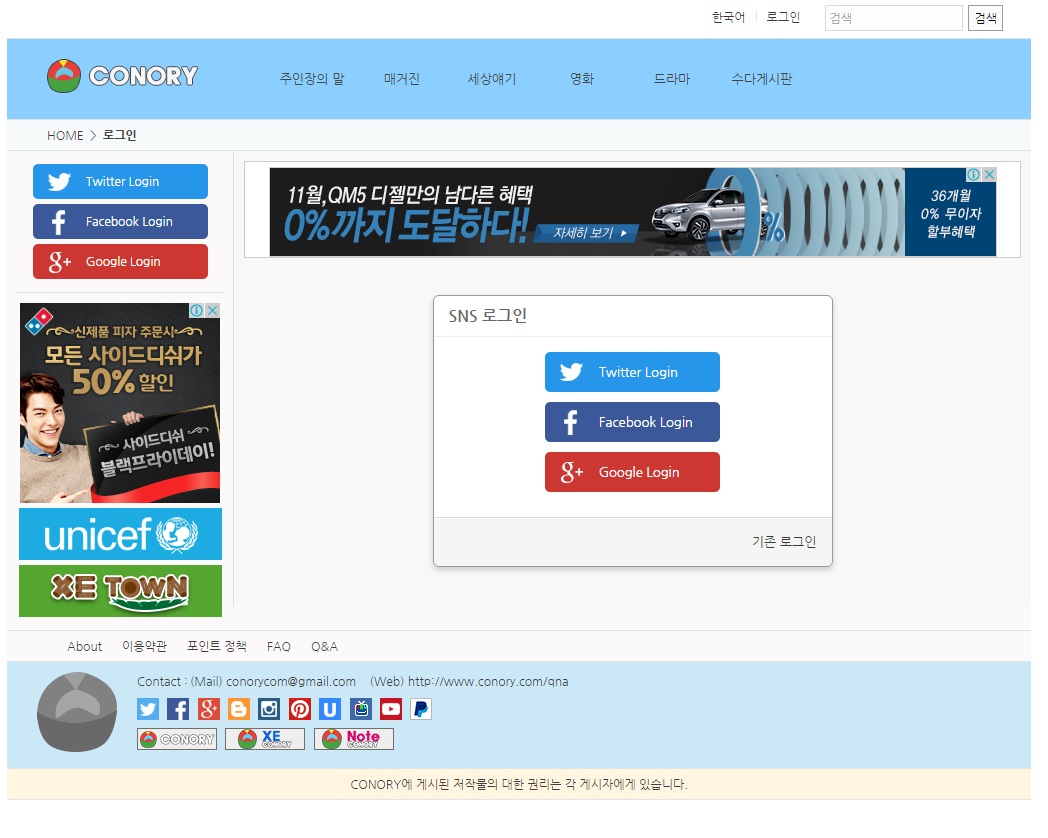
Task: Click the Instagram icon in footer
Action: coord(269,709)
